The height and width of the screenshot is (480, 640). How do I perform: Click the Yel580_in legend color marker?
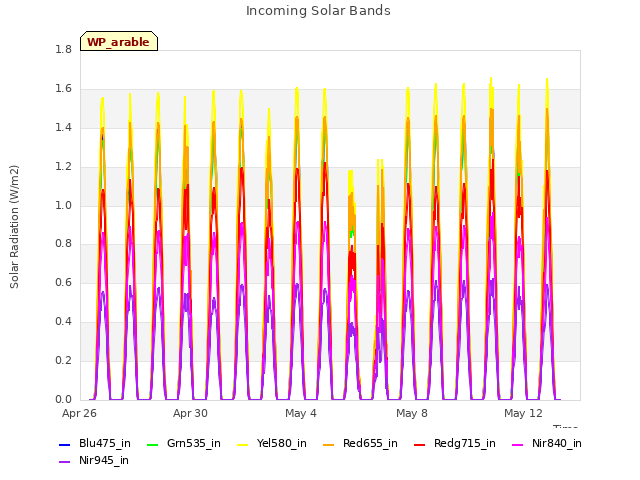pyautogui.click(x=242, y=444)
